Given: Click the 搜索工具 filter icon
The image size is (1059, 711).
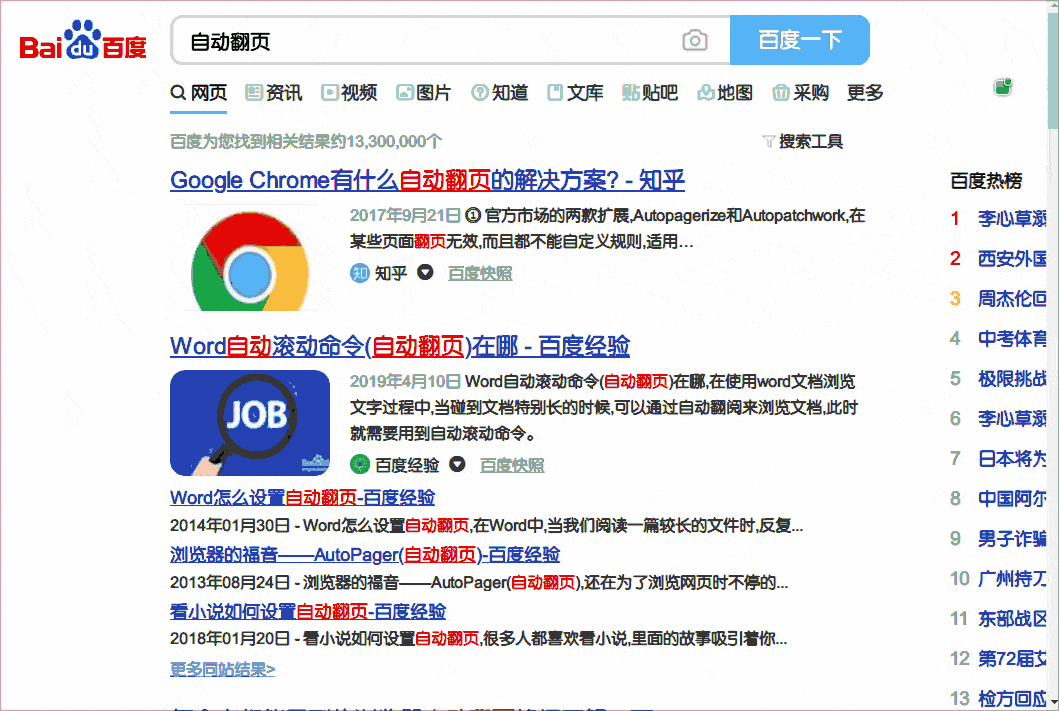Looking at the screenshot, I should tap(768, 141).
